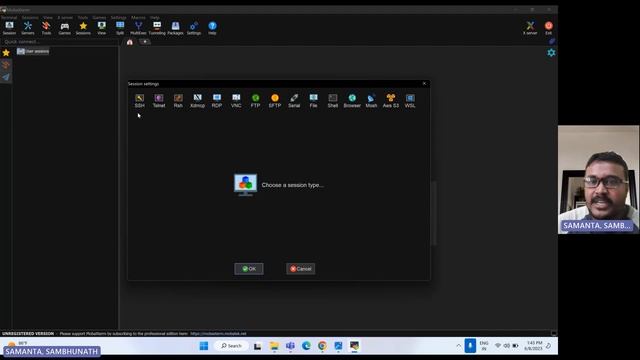
Task: Click the taskbar Search box
Action: [x=231, y=346]
